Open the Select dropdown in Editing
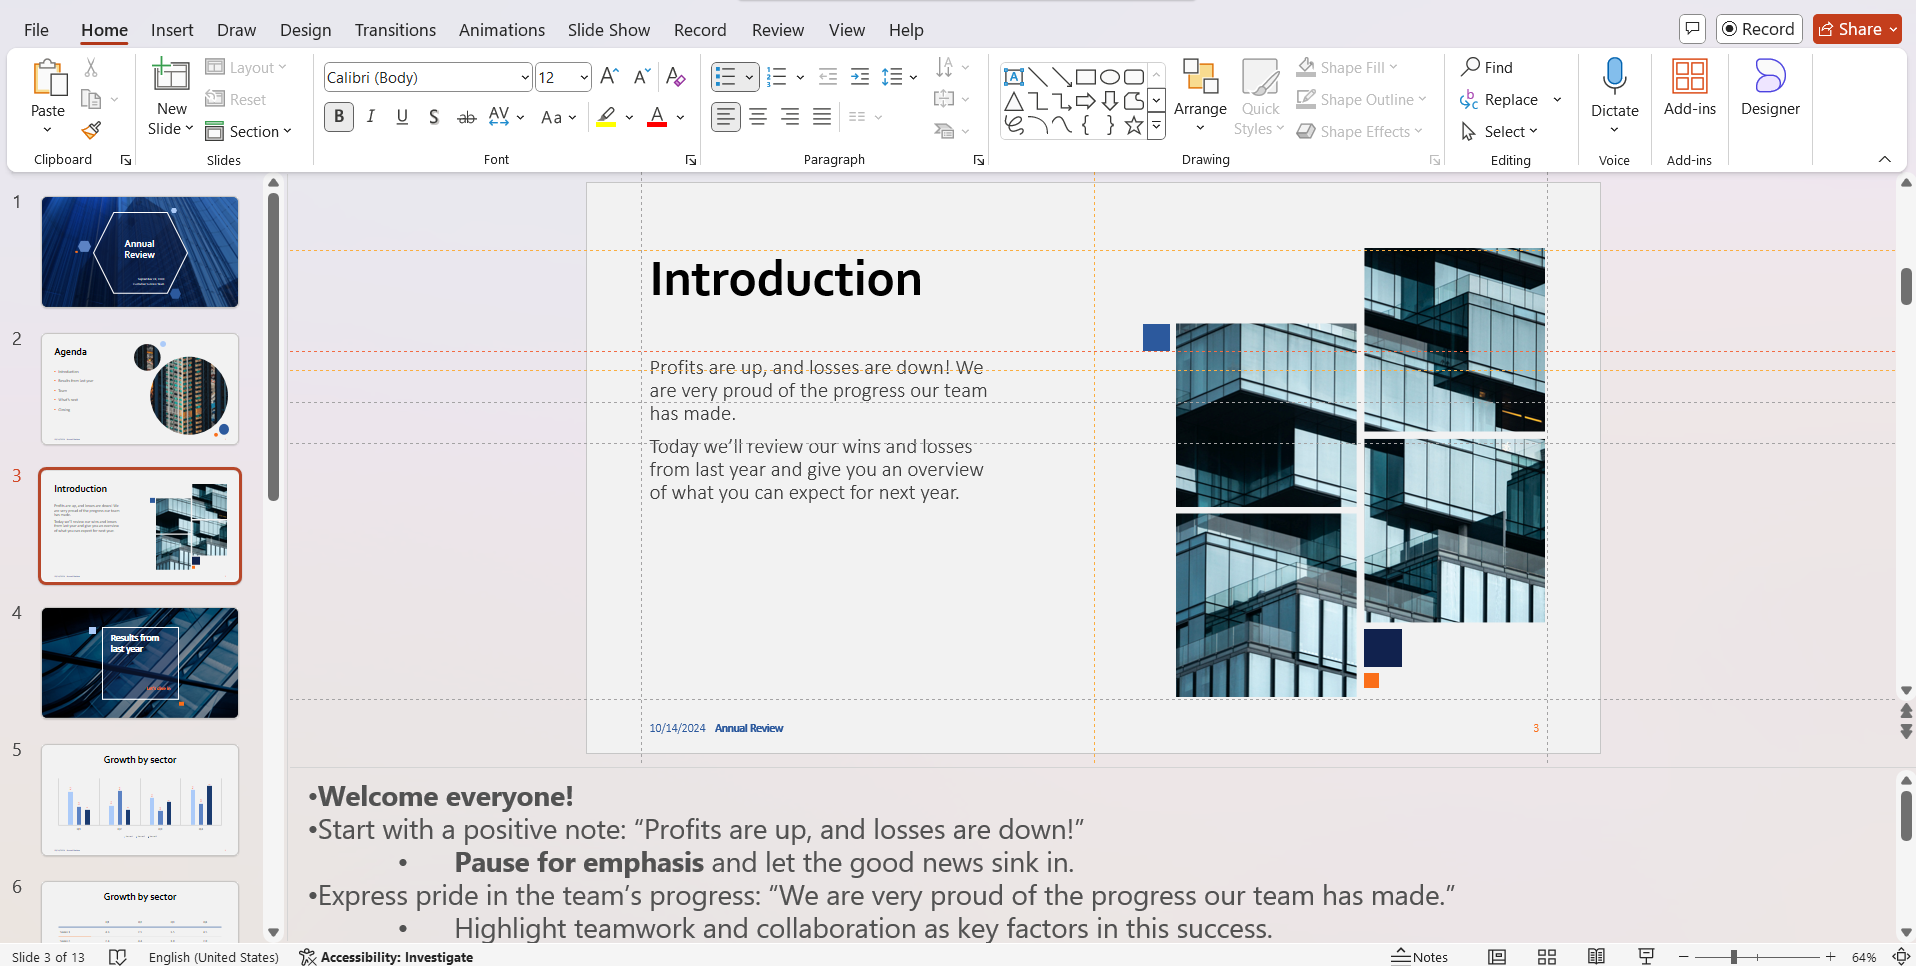1916x966 pixels. (1499, 131)
